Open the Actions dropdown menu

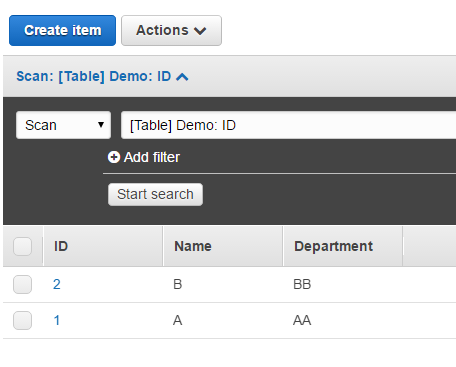(x=171, y=30)
